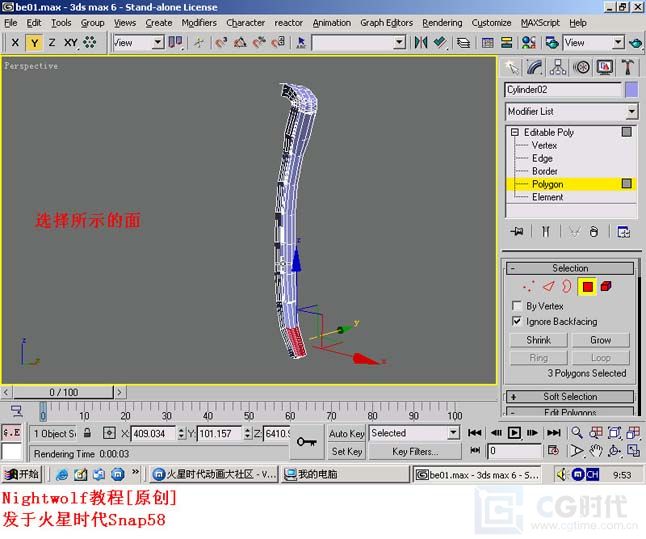Image resolution: width=646 pixels, height=539 pixels.
Task: Toggle the Auto Key button
Action: click(346, 434)
